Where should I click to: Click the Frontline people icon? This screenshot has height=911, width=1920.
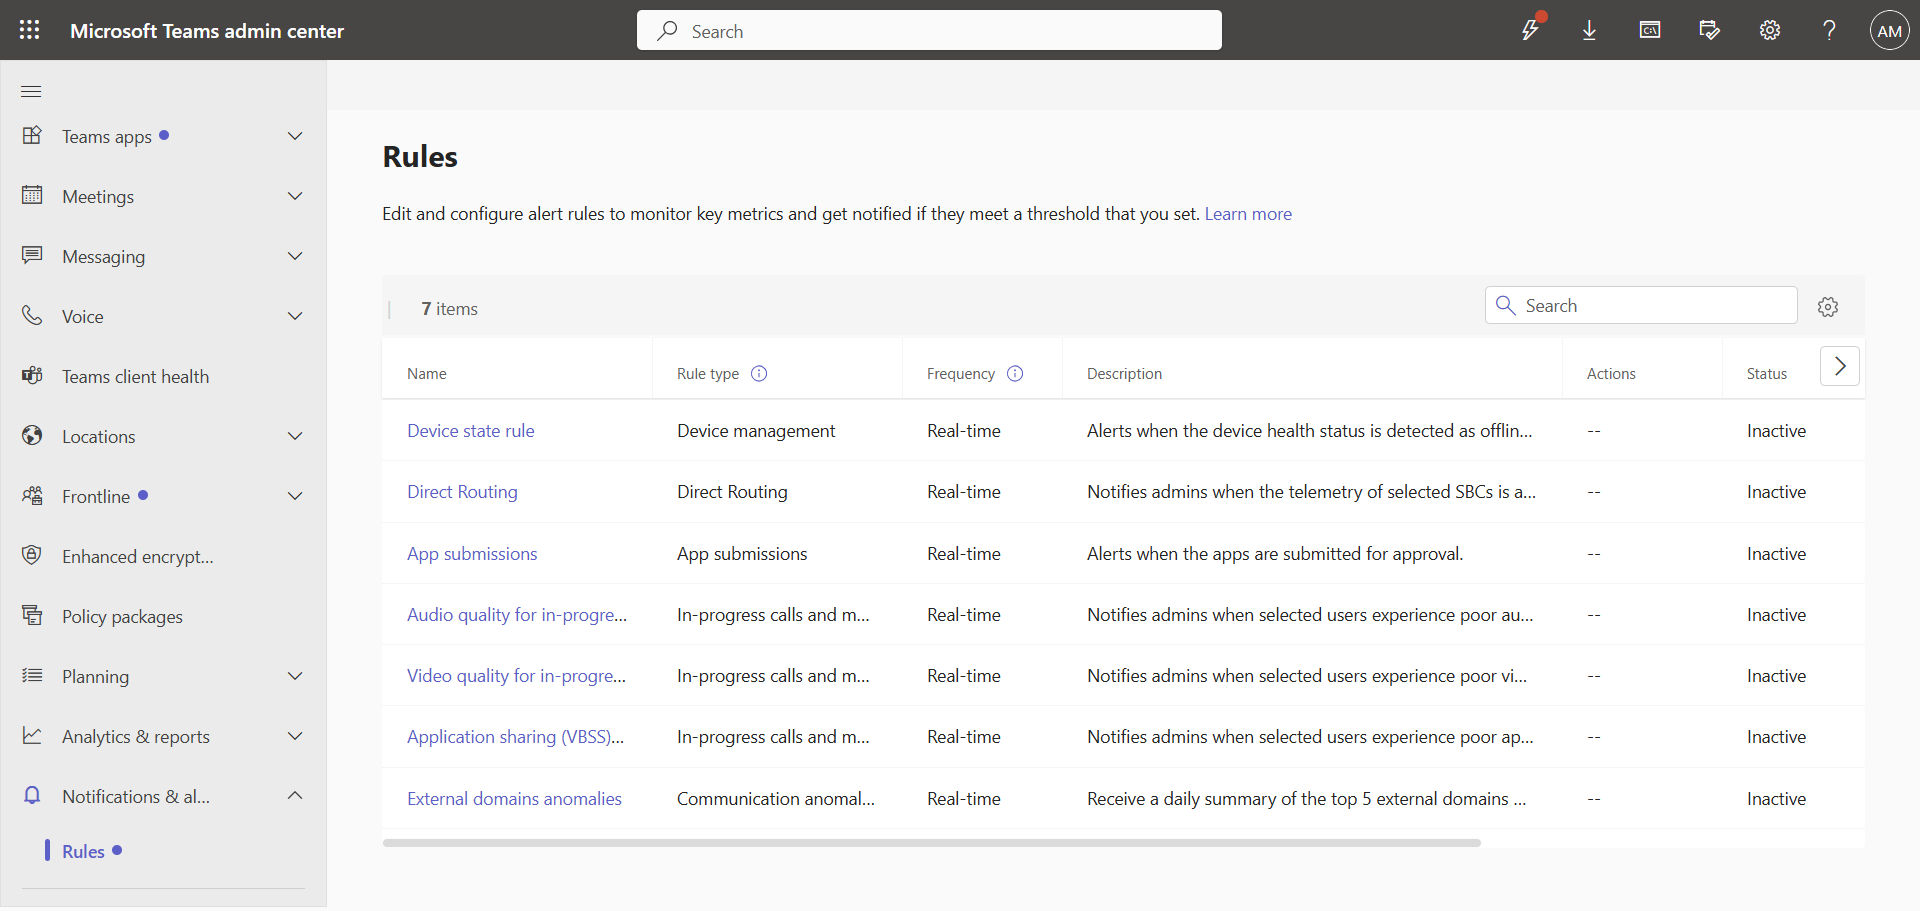[x=32, y=495]
